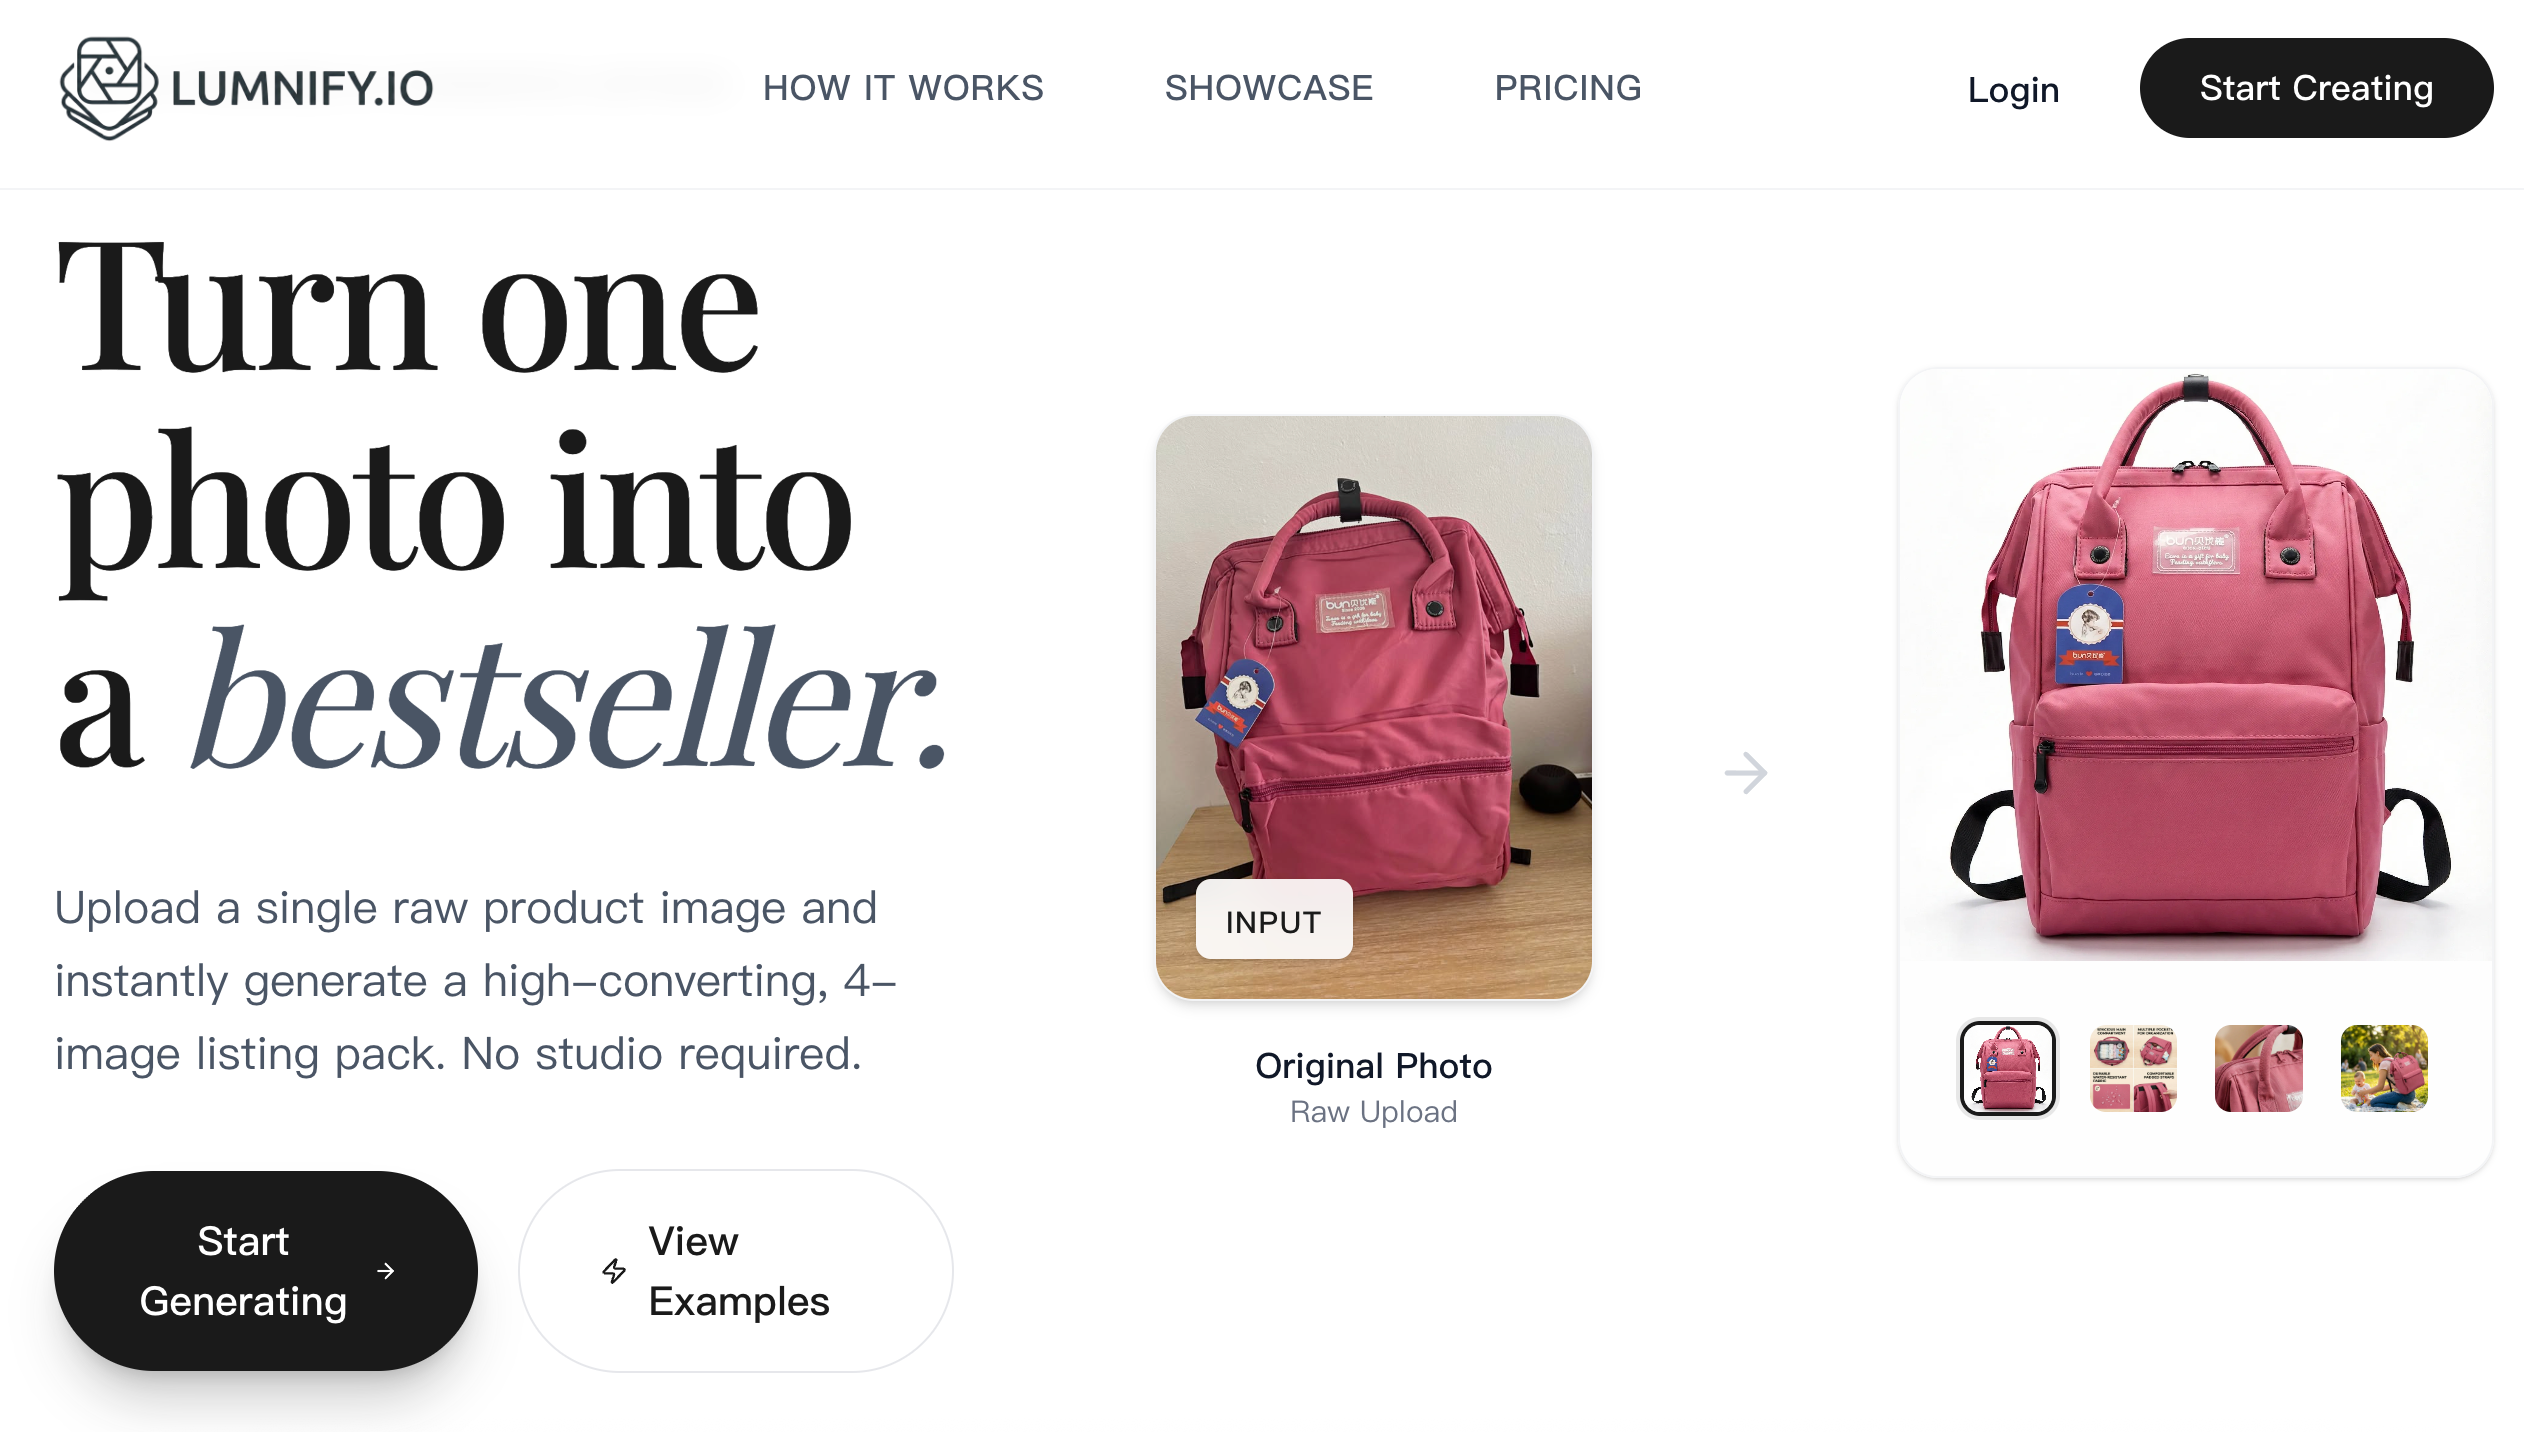Screen dimensions: 2524x1432
Task: Select the outdoor lifestyle scene thumbnail
Action: 2384,1068
